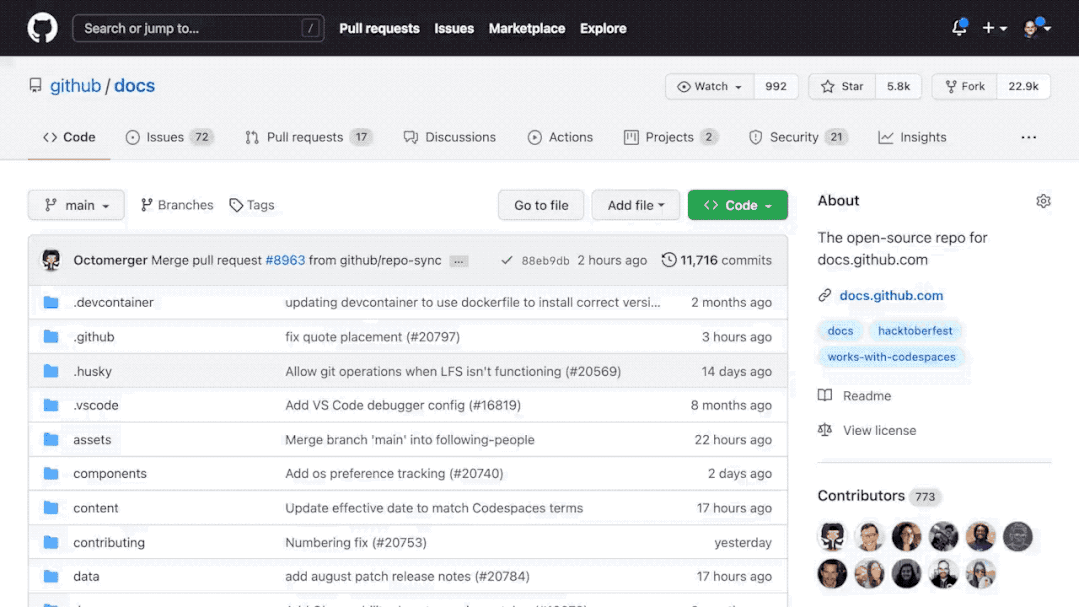Open the .husky folder
Screen dimensions: 1079x607
[92, 371]
